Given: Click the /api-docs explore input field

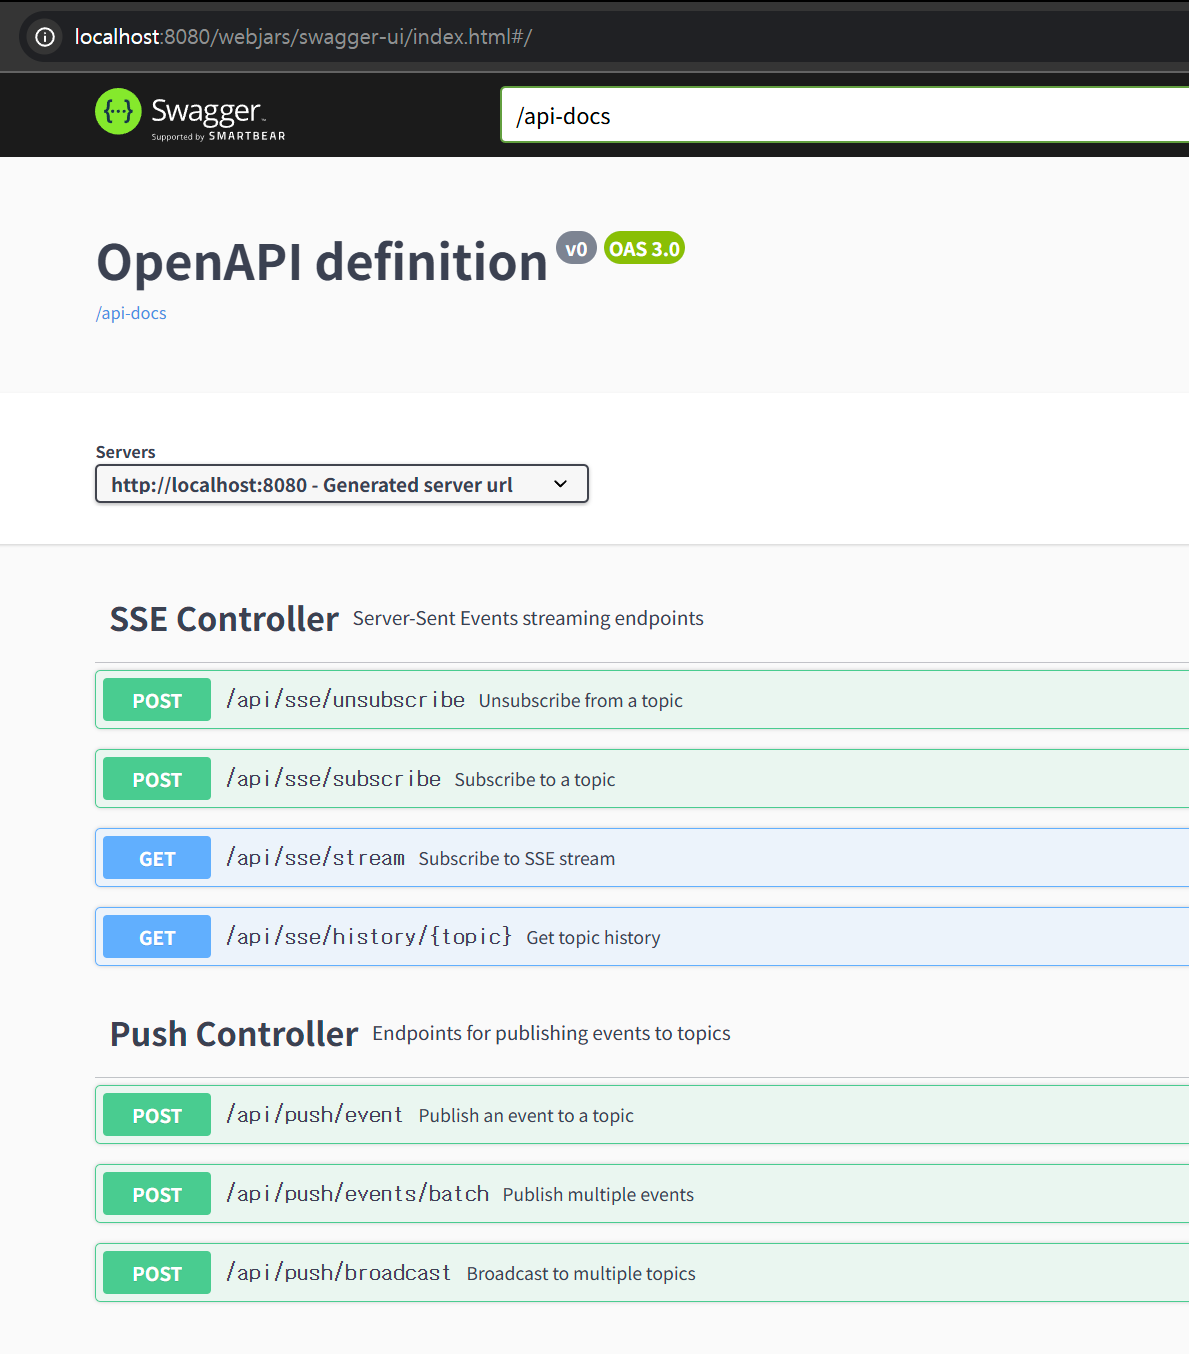Looking at the screenshot, I should pyautogui.click(x=840, y=116).
